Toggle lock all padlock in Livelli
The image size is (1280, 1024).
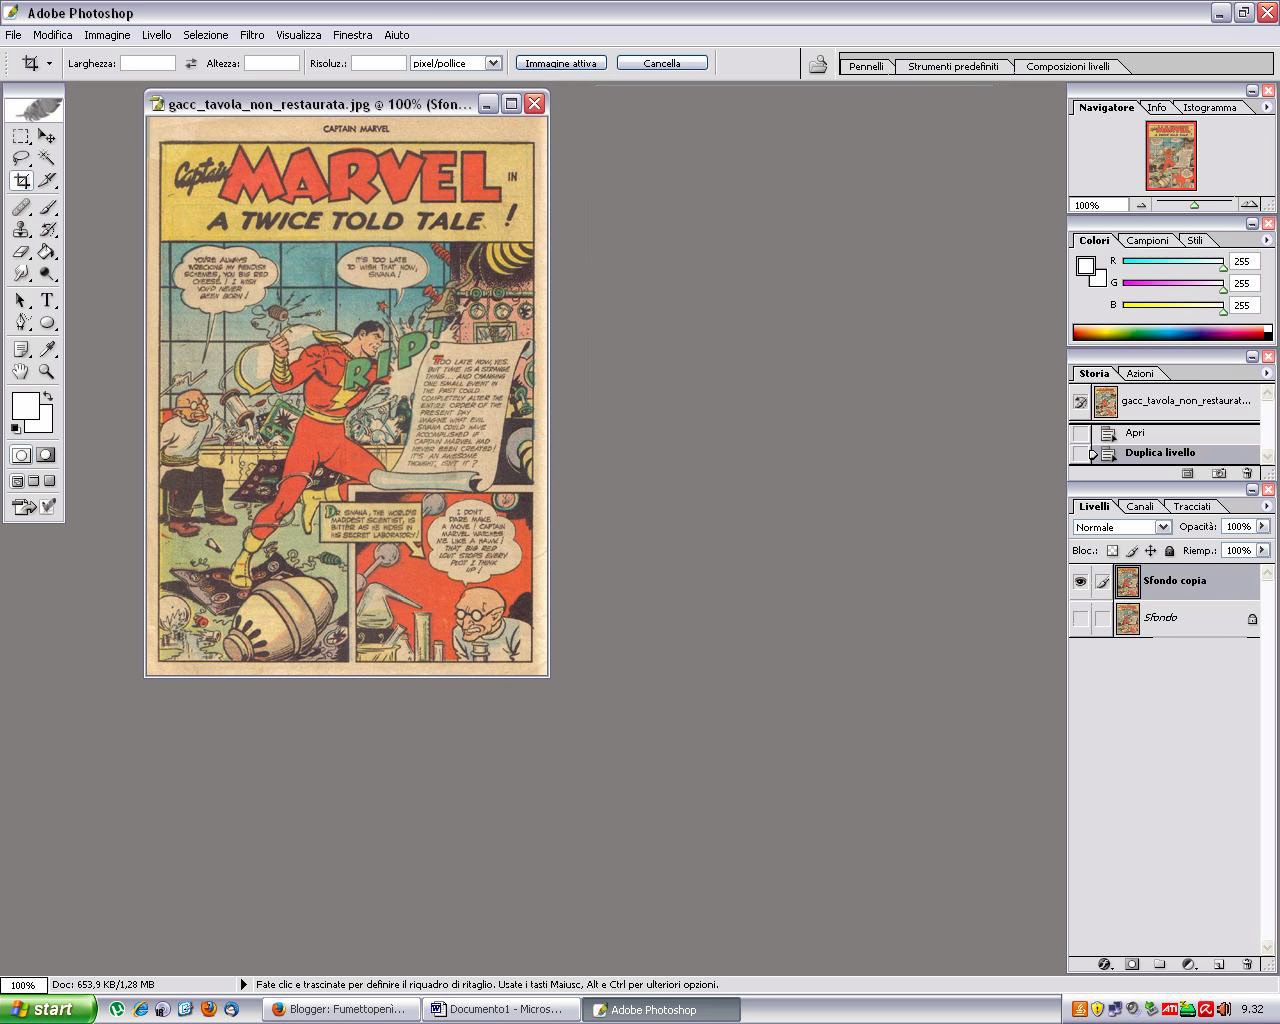pos(1169,551)
